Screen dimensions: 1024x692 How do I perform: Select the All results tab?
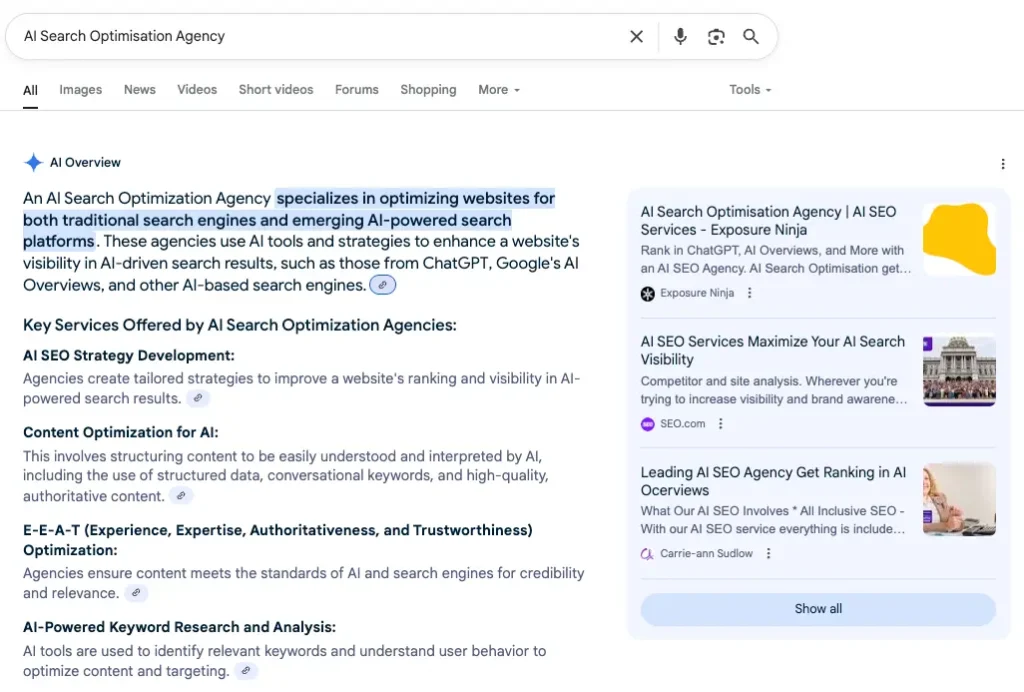coord(30,90)
